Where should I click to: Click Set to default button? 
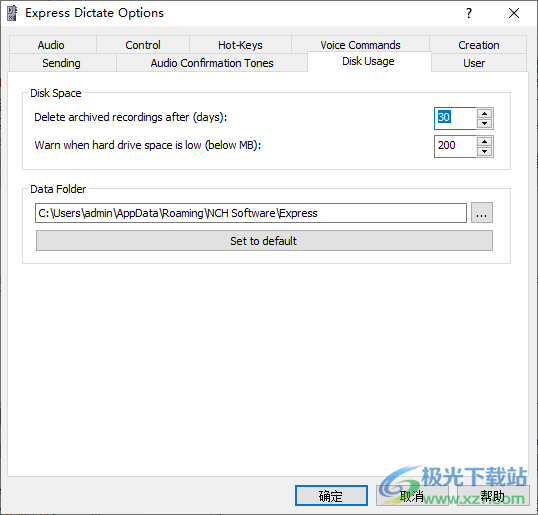pos(264,241)
